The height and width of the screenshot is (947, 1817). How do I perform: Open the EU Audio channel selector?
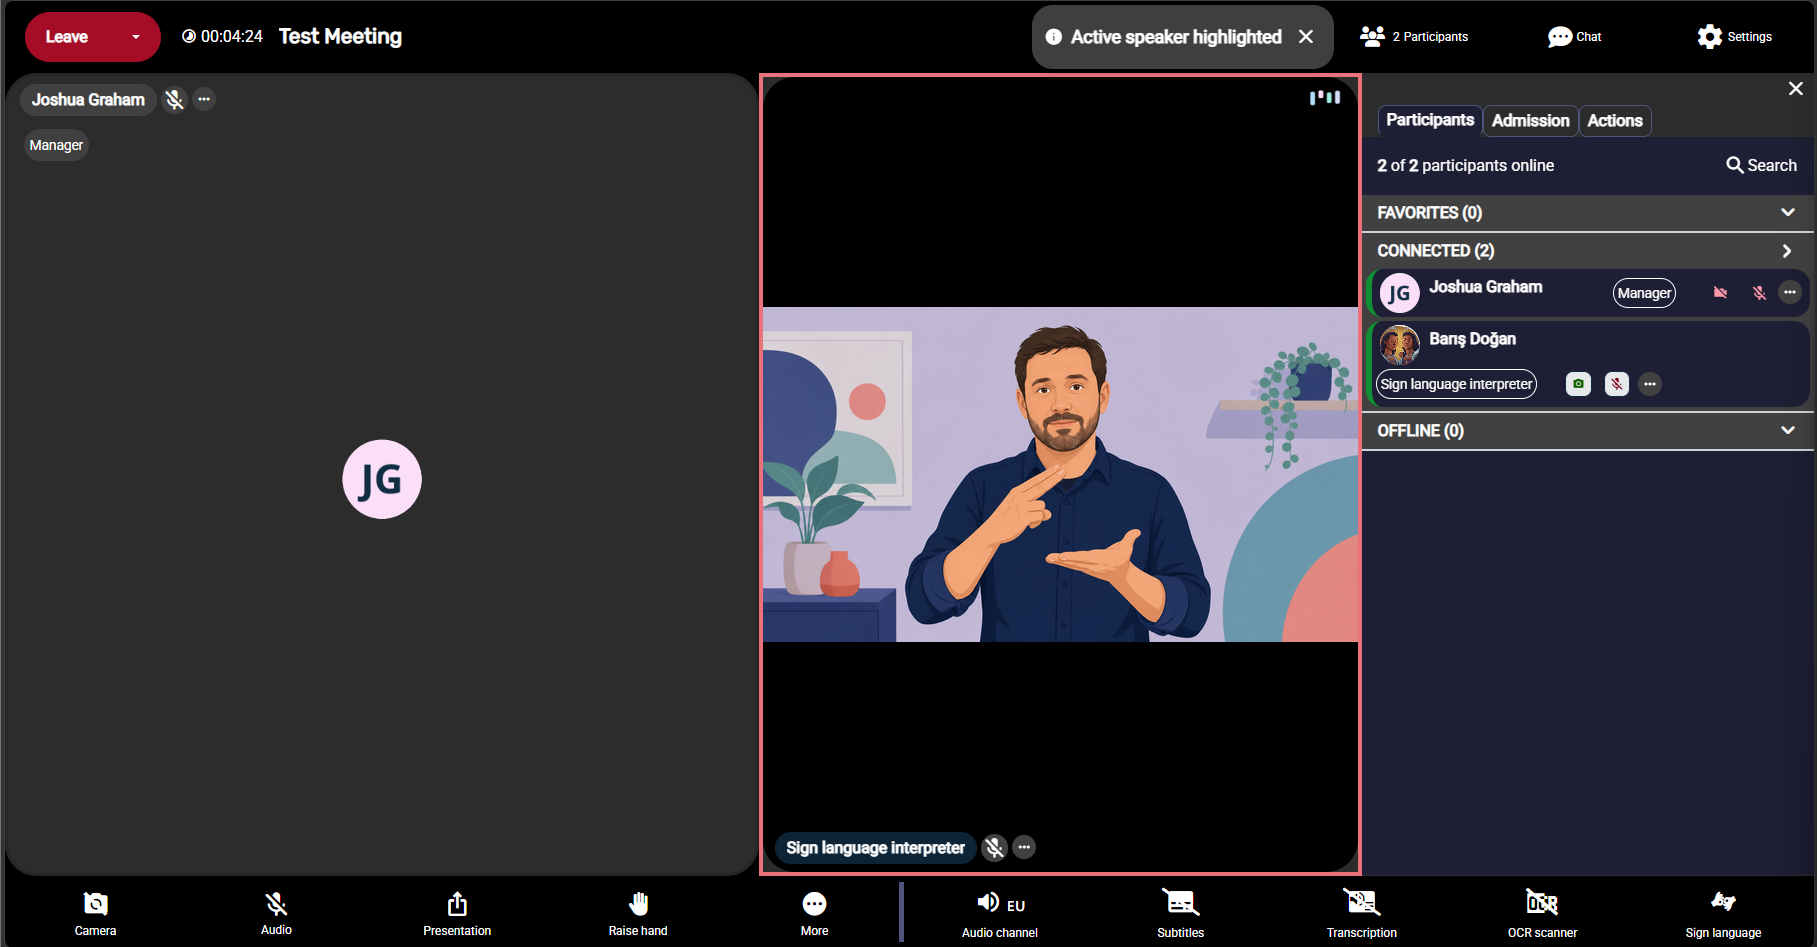pyautogui.click(x=1000, y=915)
